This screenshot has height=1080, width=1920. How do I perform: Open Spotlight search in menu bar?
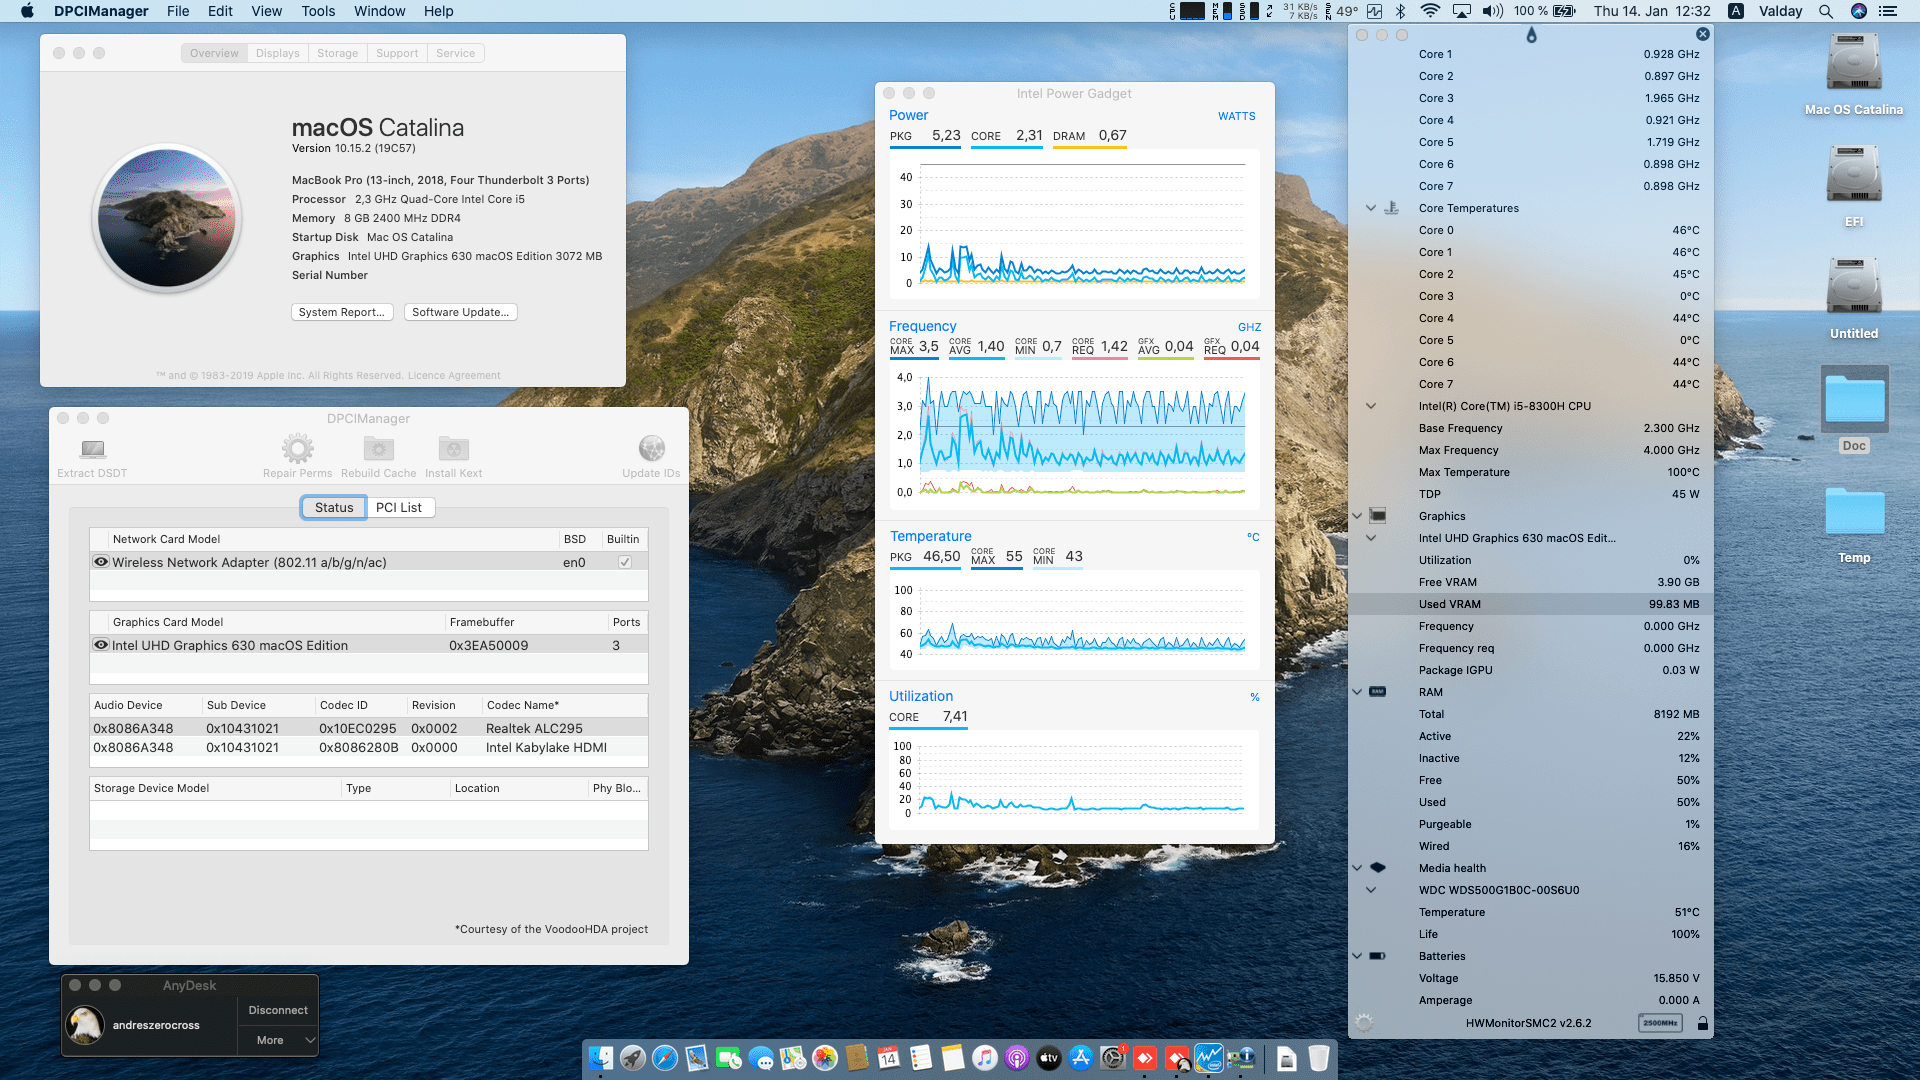[1826, 11]
